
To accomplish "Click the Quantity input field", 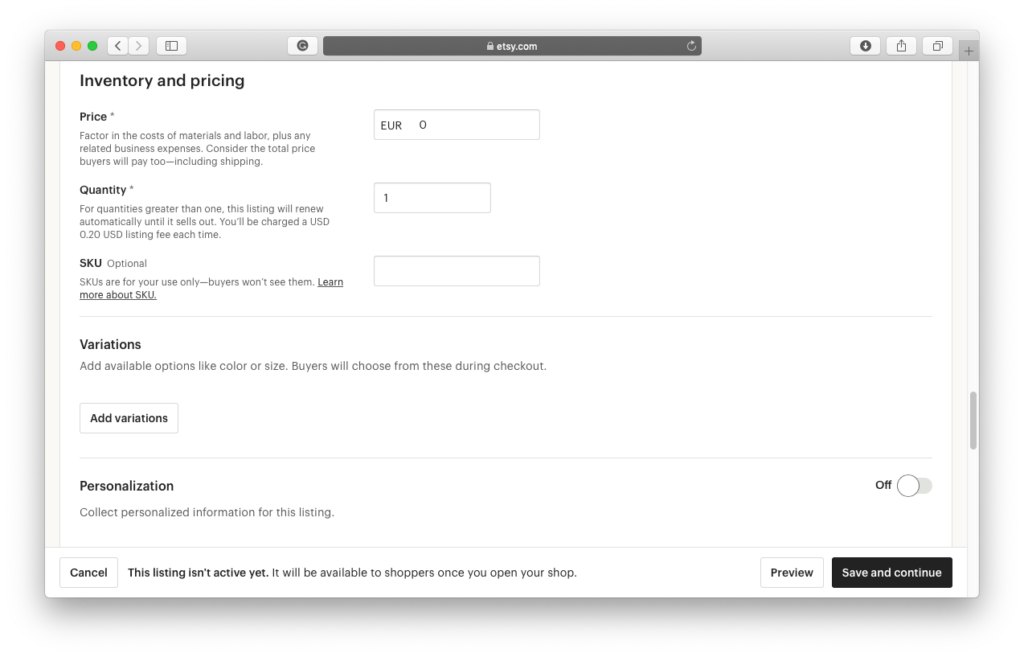I will pyautogui.click(x=432, y=198).
